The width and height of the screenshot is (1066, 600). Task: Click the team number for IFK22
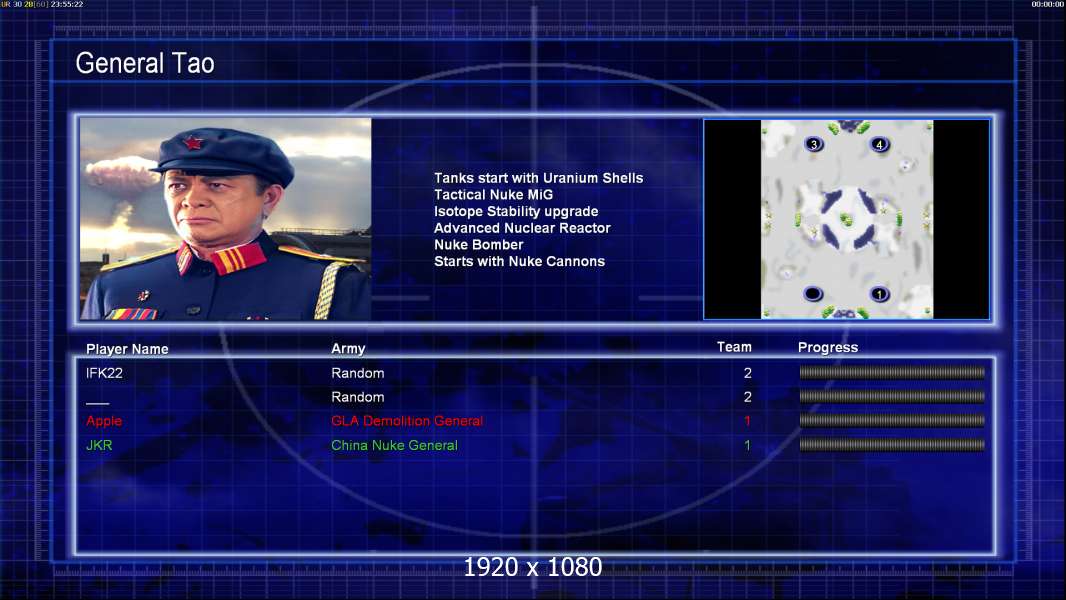(x=748, y=373)
